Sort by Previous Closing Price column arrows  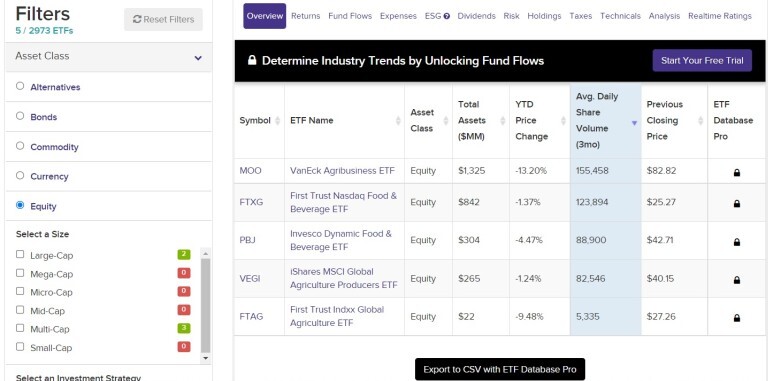click(700, 121)
